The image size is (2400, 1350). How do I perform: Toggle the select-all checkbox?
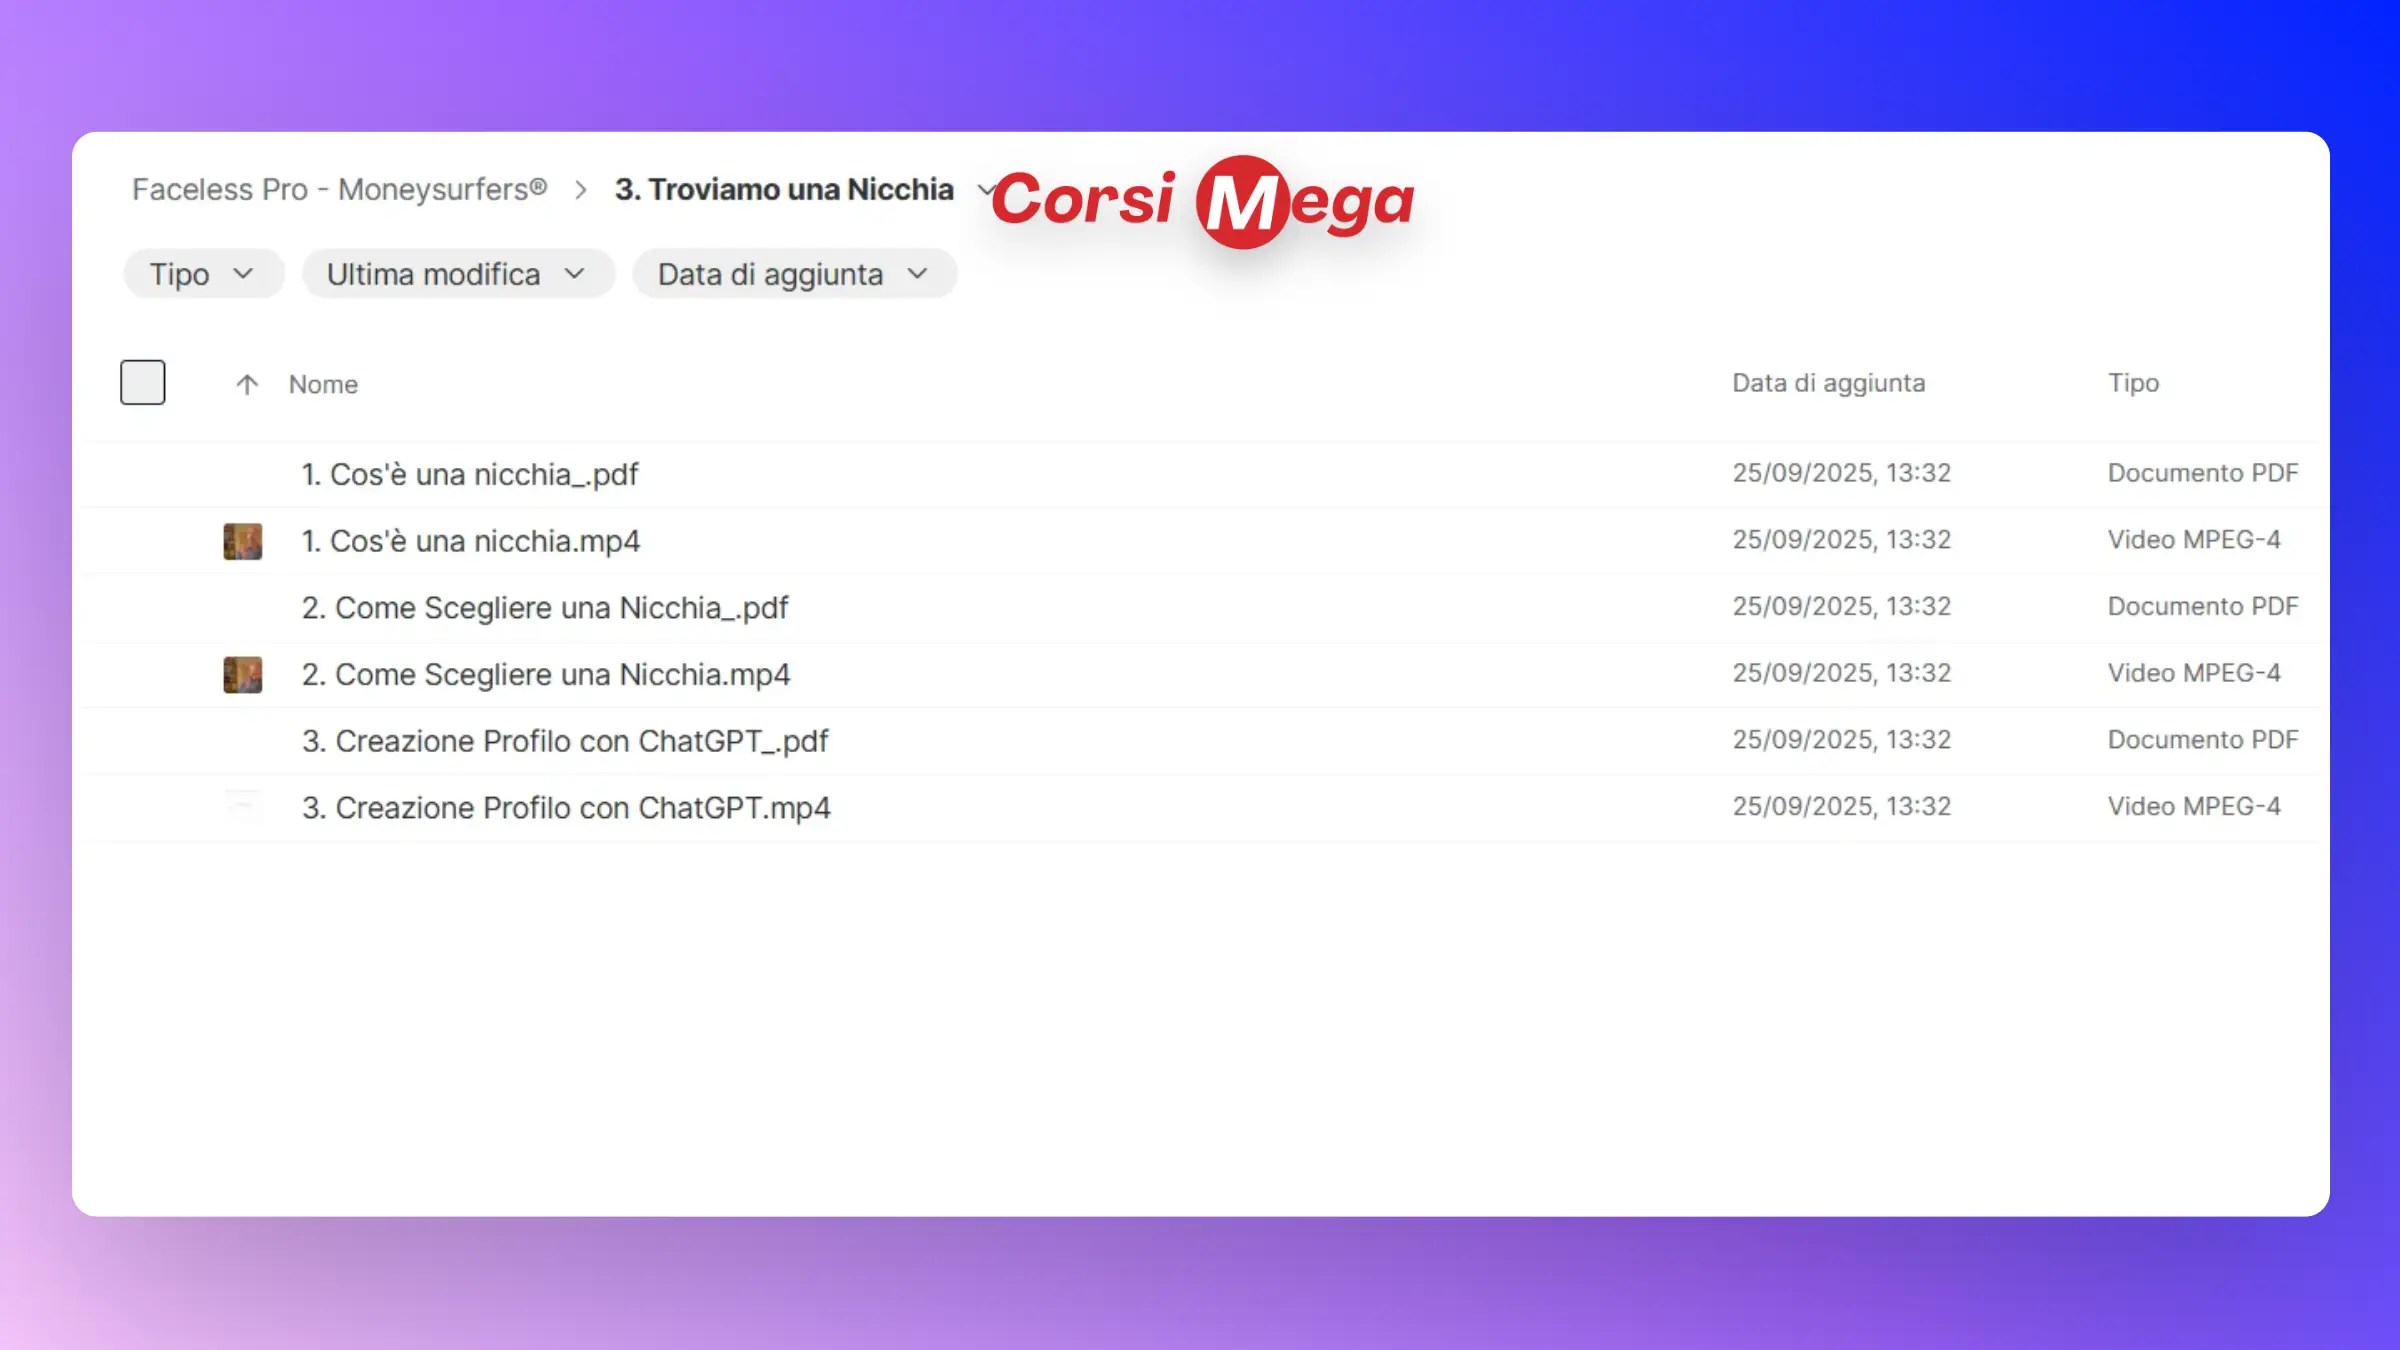point(142,382)
